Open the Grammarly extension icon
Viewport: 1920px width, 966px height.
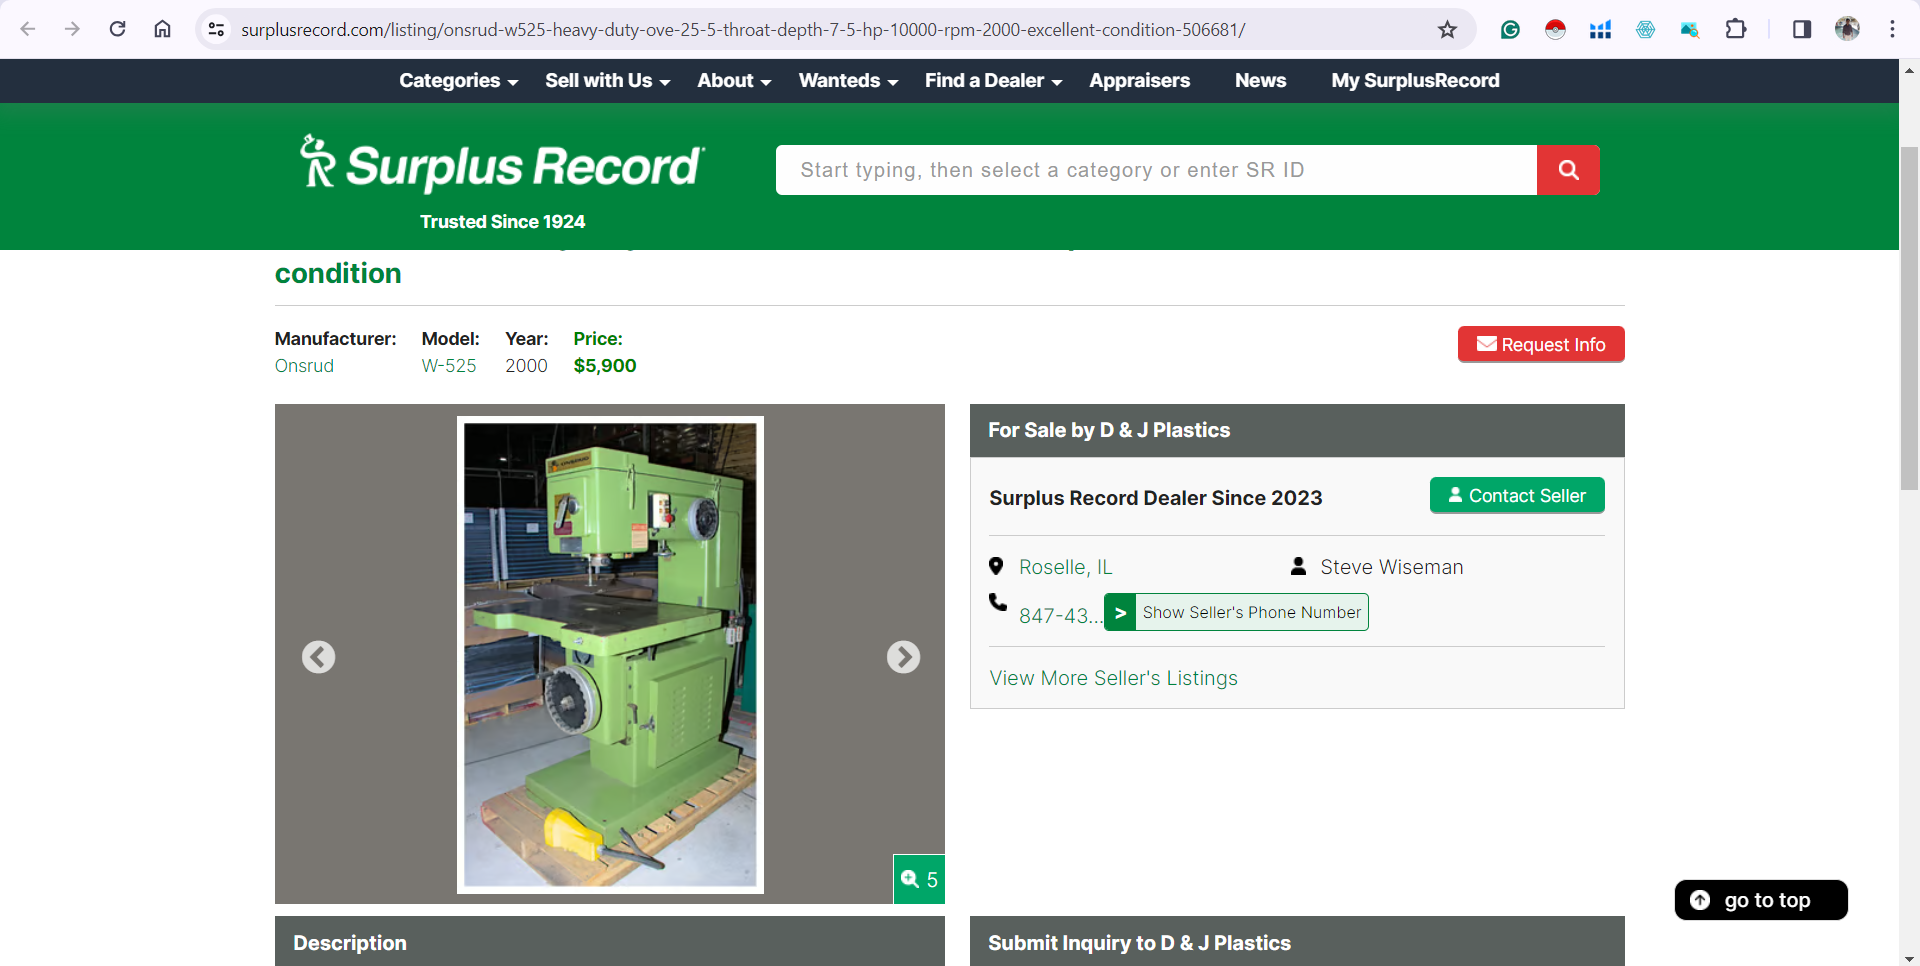point(1510,29)
